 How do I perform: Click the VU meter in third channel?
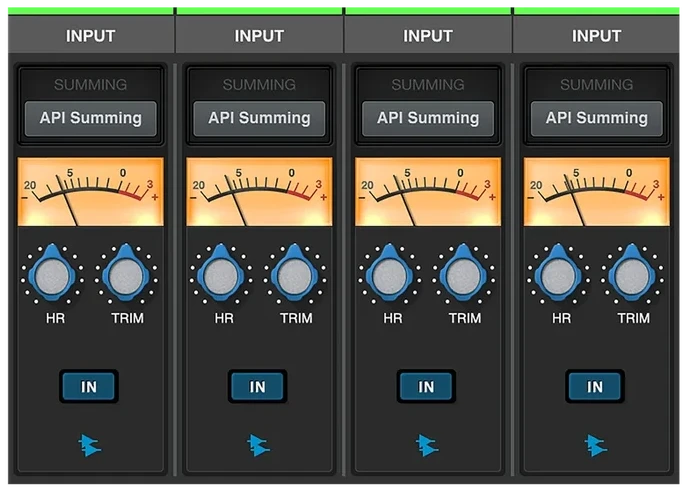428,192
